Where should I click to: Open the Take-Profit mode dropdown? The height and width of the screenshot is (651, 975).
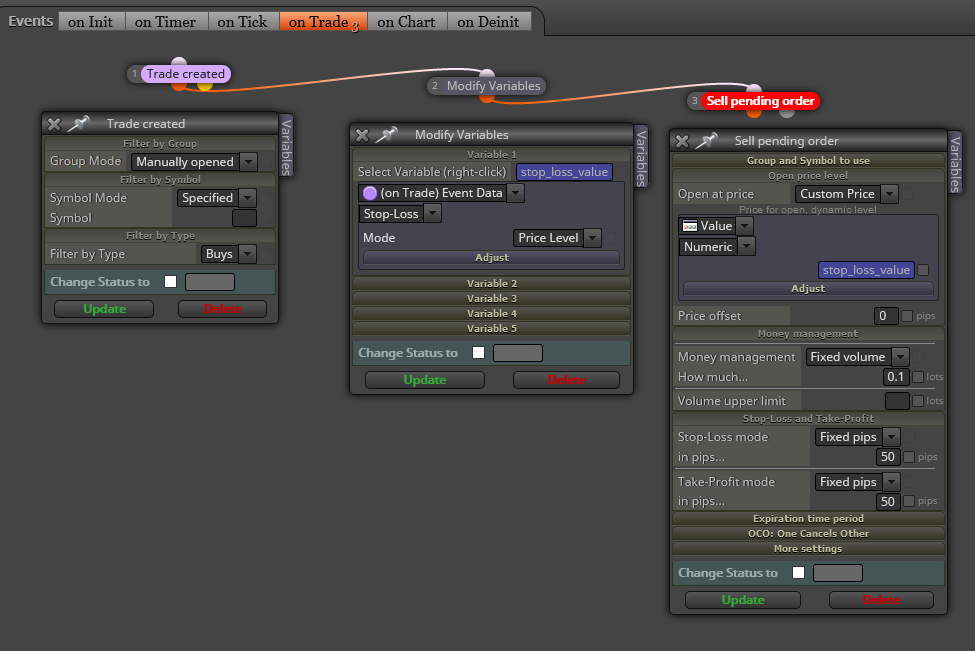pyautogui.click(x=857, y=482)
